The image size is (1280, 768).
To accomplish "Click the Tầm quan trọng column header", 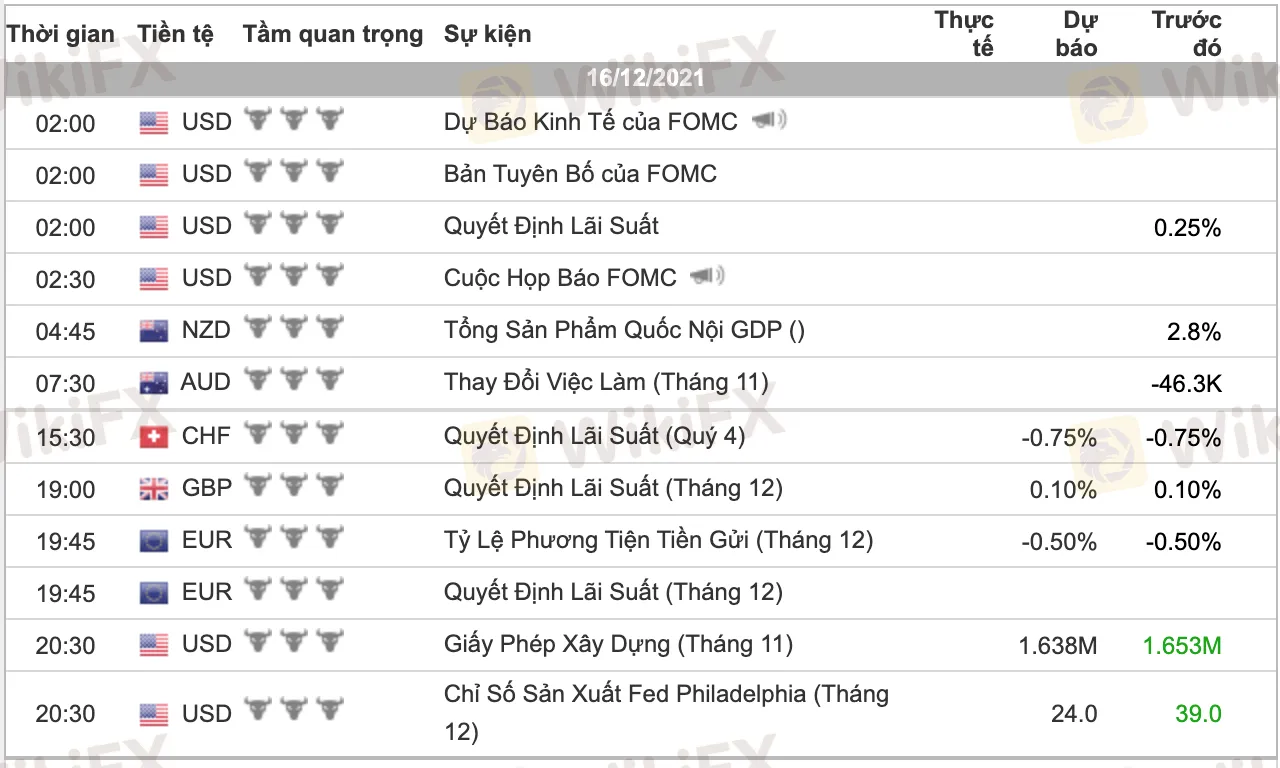I will coord(333,34).
